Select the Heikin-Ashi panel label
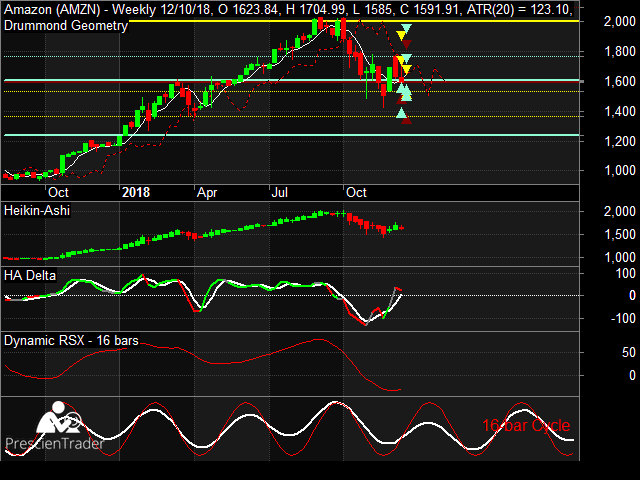This screenshot has height=480, width=640. point(37,211)
